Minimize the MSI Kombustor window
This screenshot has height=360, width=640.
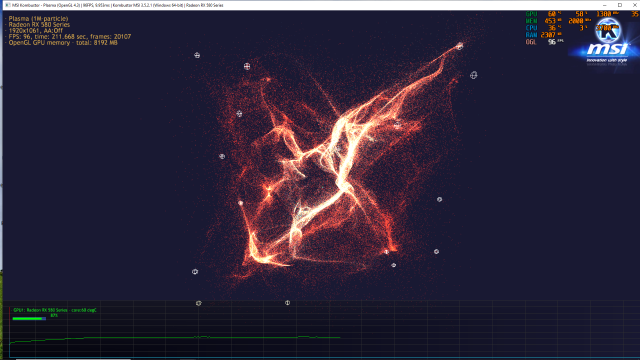click(604, 5)
